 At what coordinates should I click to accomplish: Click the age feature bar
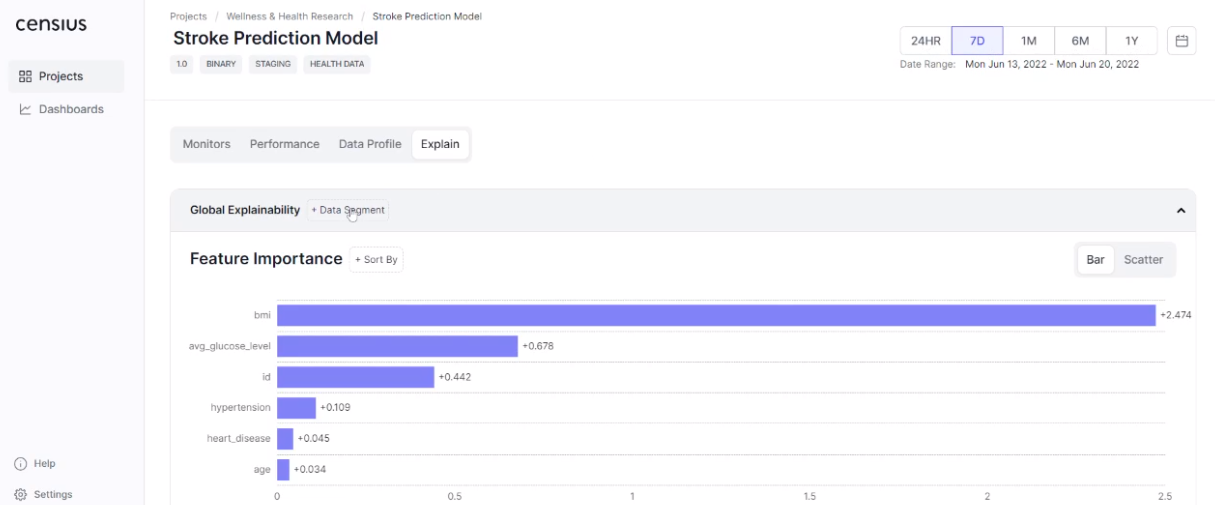click(283, 470)
